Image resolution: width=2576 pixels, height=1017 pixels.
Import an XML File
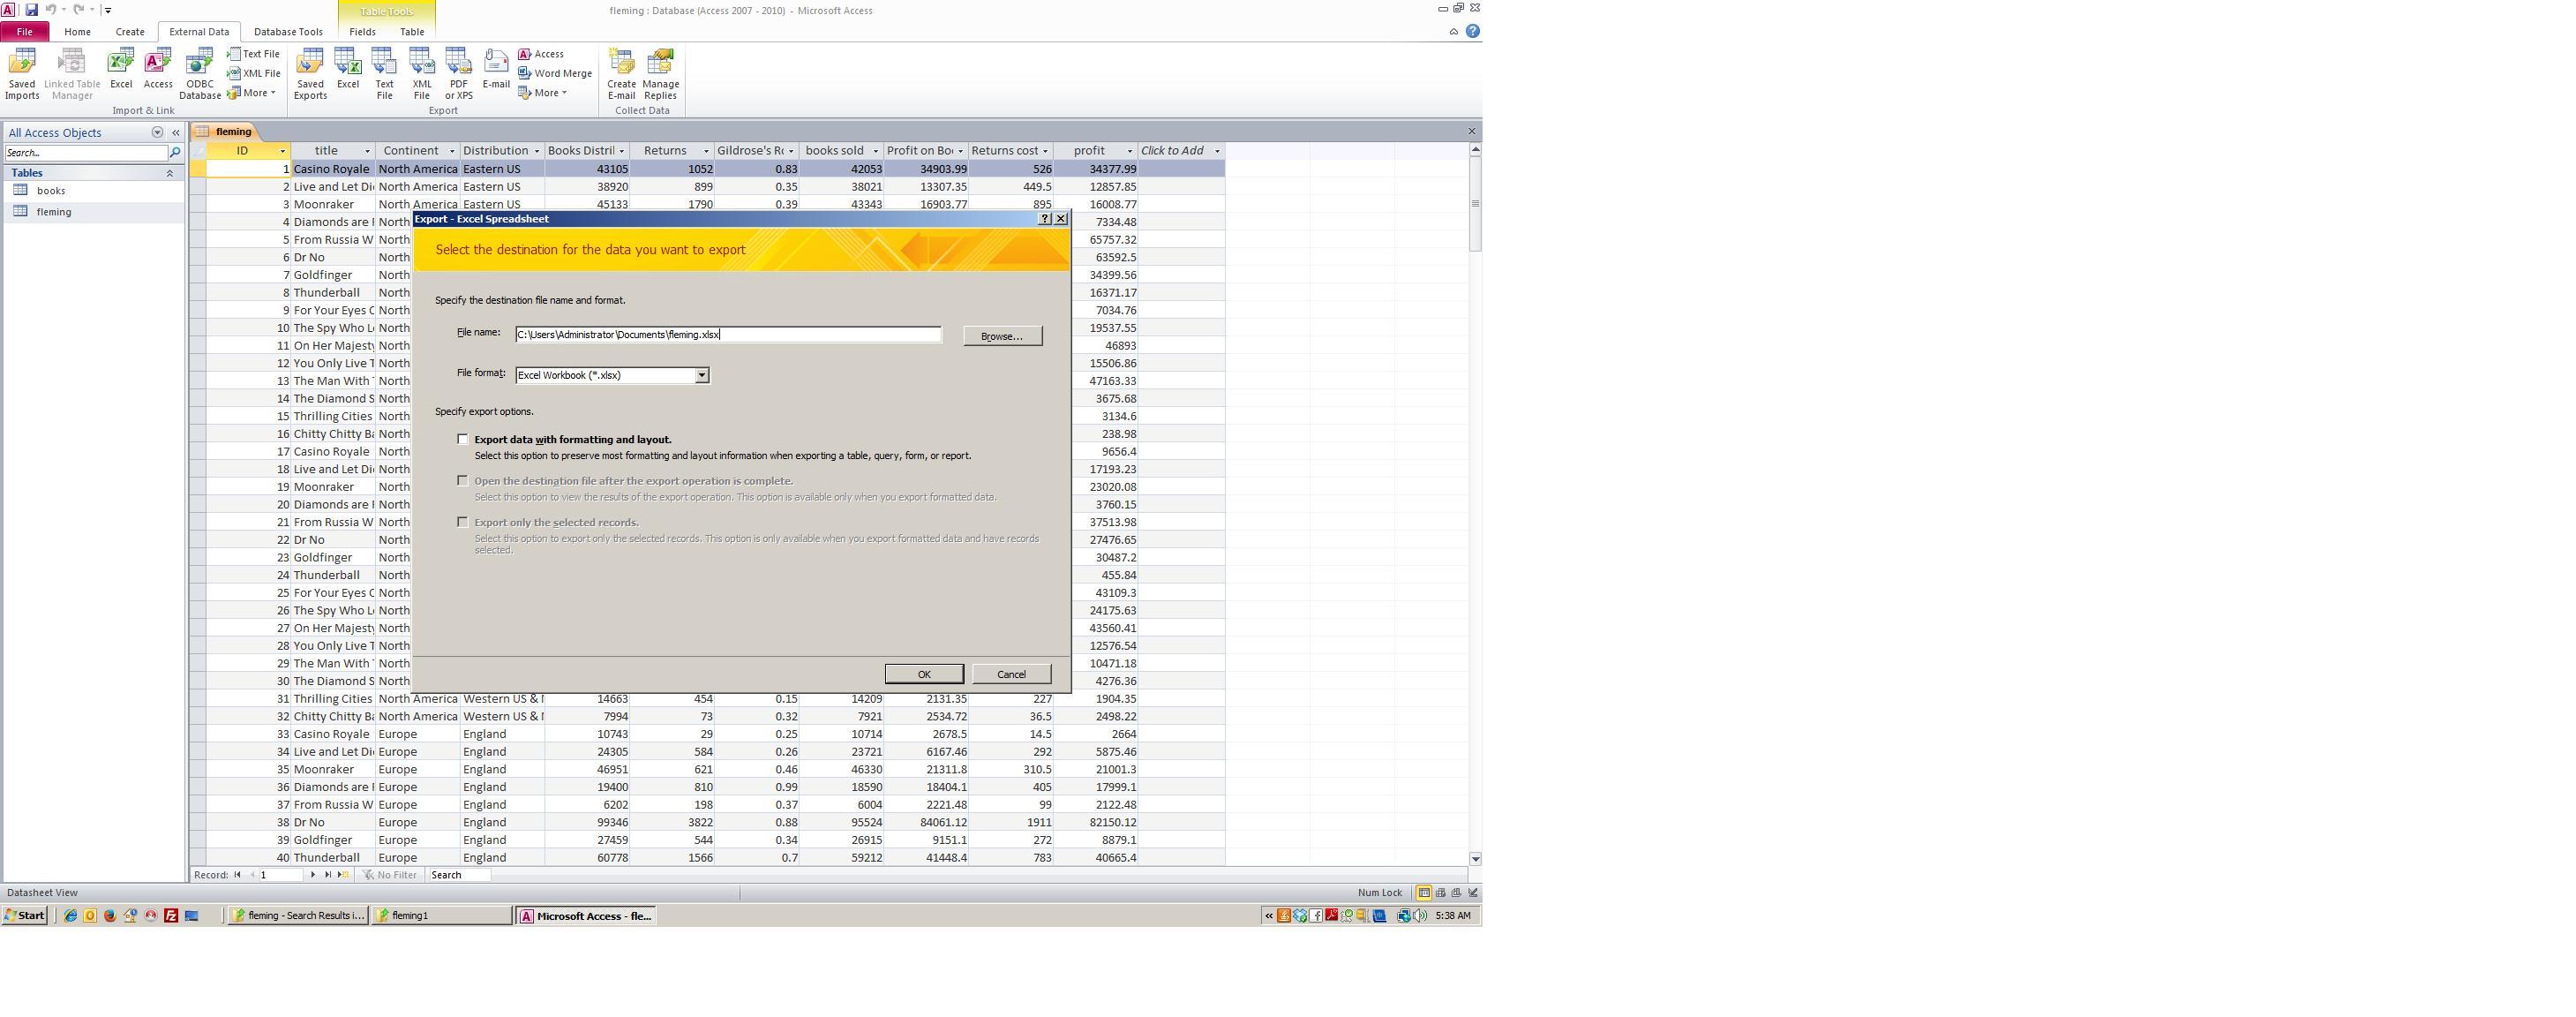pos(254,73)
